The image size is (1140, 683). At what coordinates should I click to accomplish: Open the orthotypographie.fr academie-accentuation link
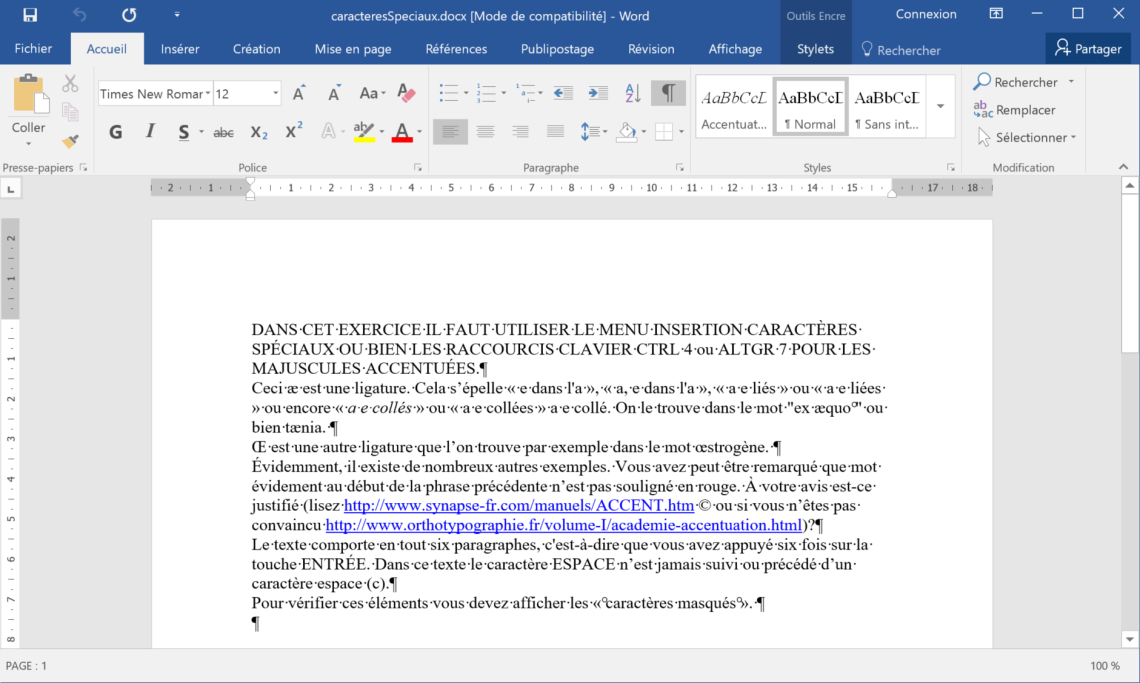563,525
